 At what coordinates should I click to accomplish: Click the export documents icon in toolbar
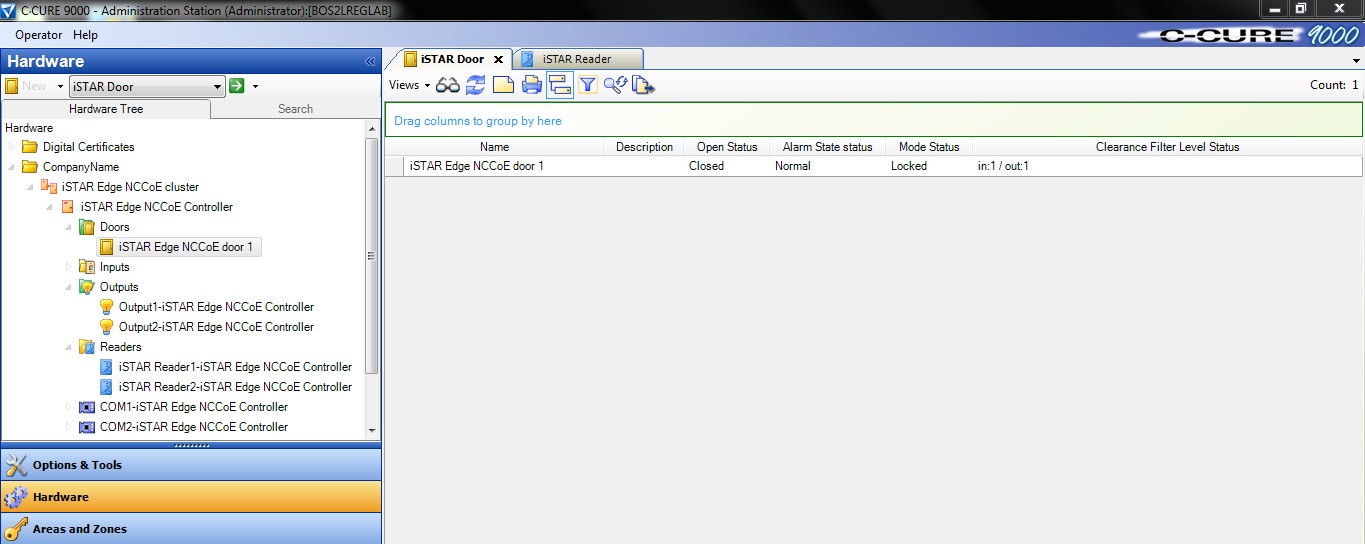643,86
